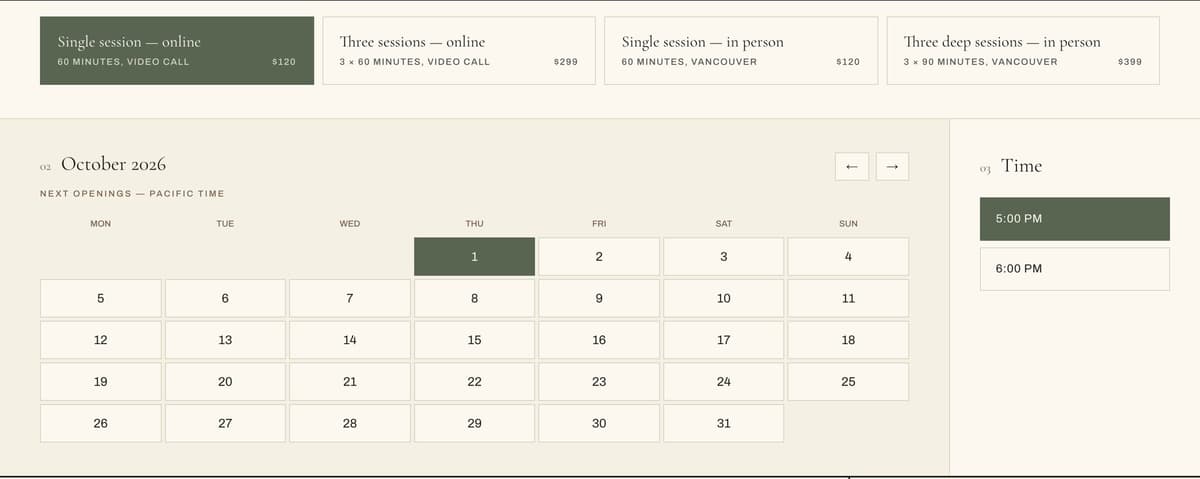Select date 30 in the calendar
Viewport: 1200px width, 479px height.
coord(599,423)
